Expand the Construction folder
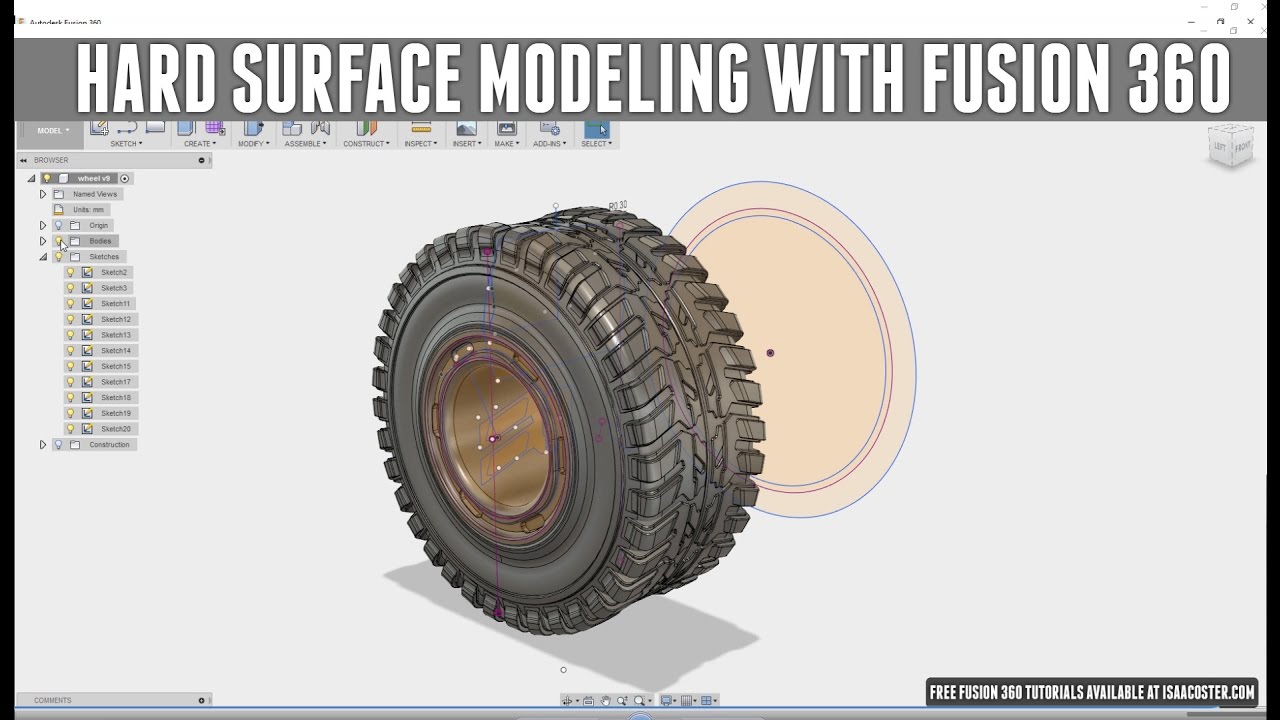The height and width of the screenshot is (720, 1280). [x=43, y=444]
